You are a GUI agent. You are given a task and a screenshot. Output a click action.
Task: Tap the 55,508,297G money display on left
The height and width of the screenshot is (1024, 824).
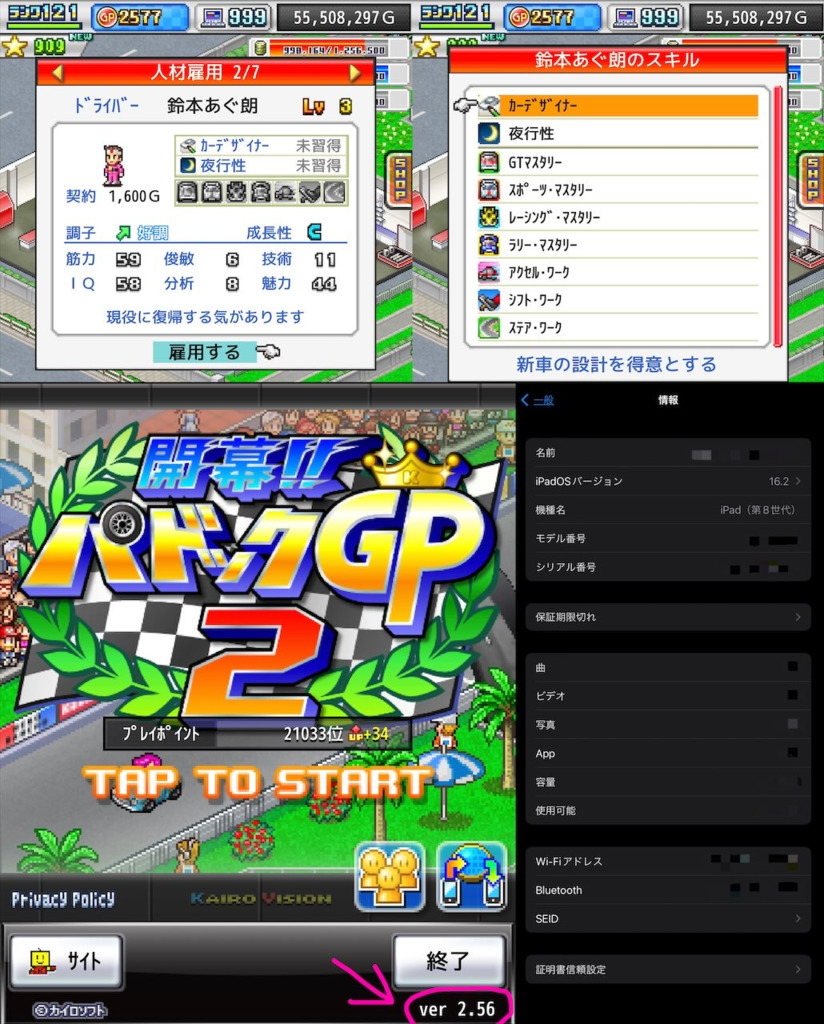pos(343,17)
